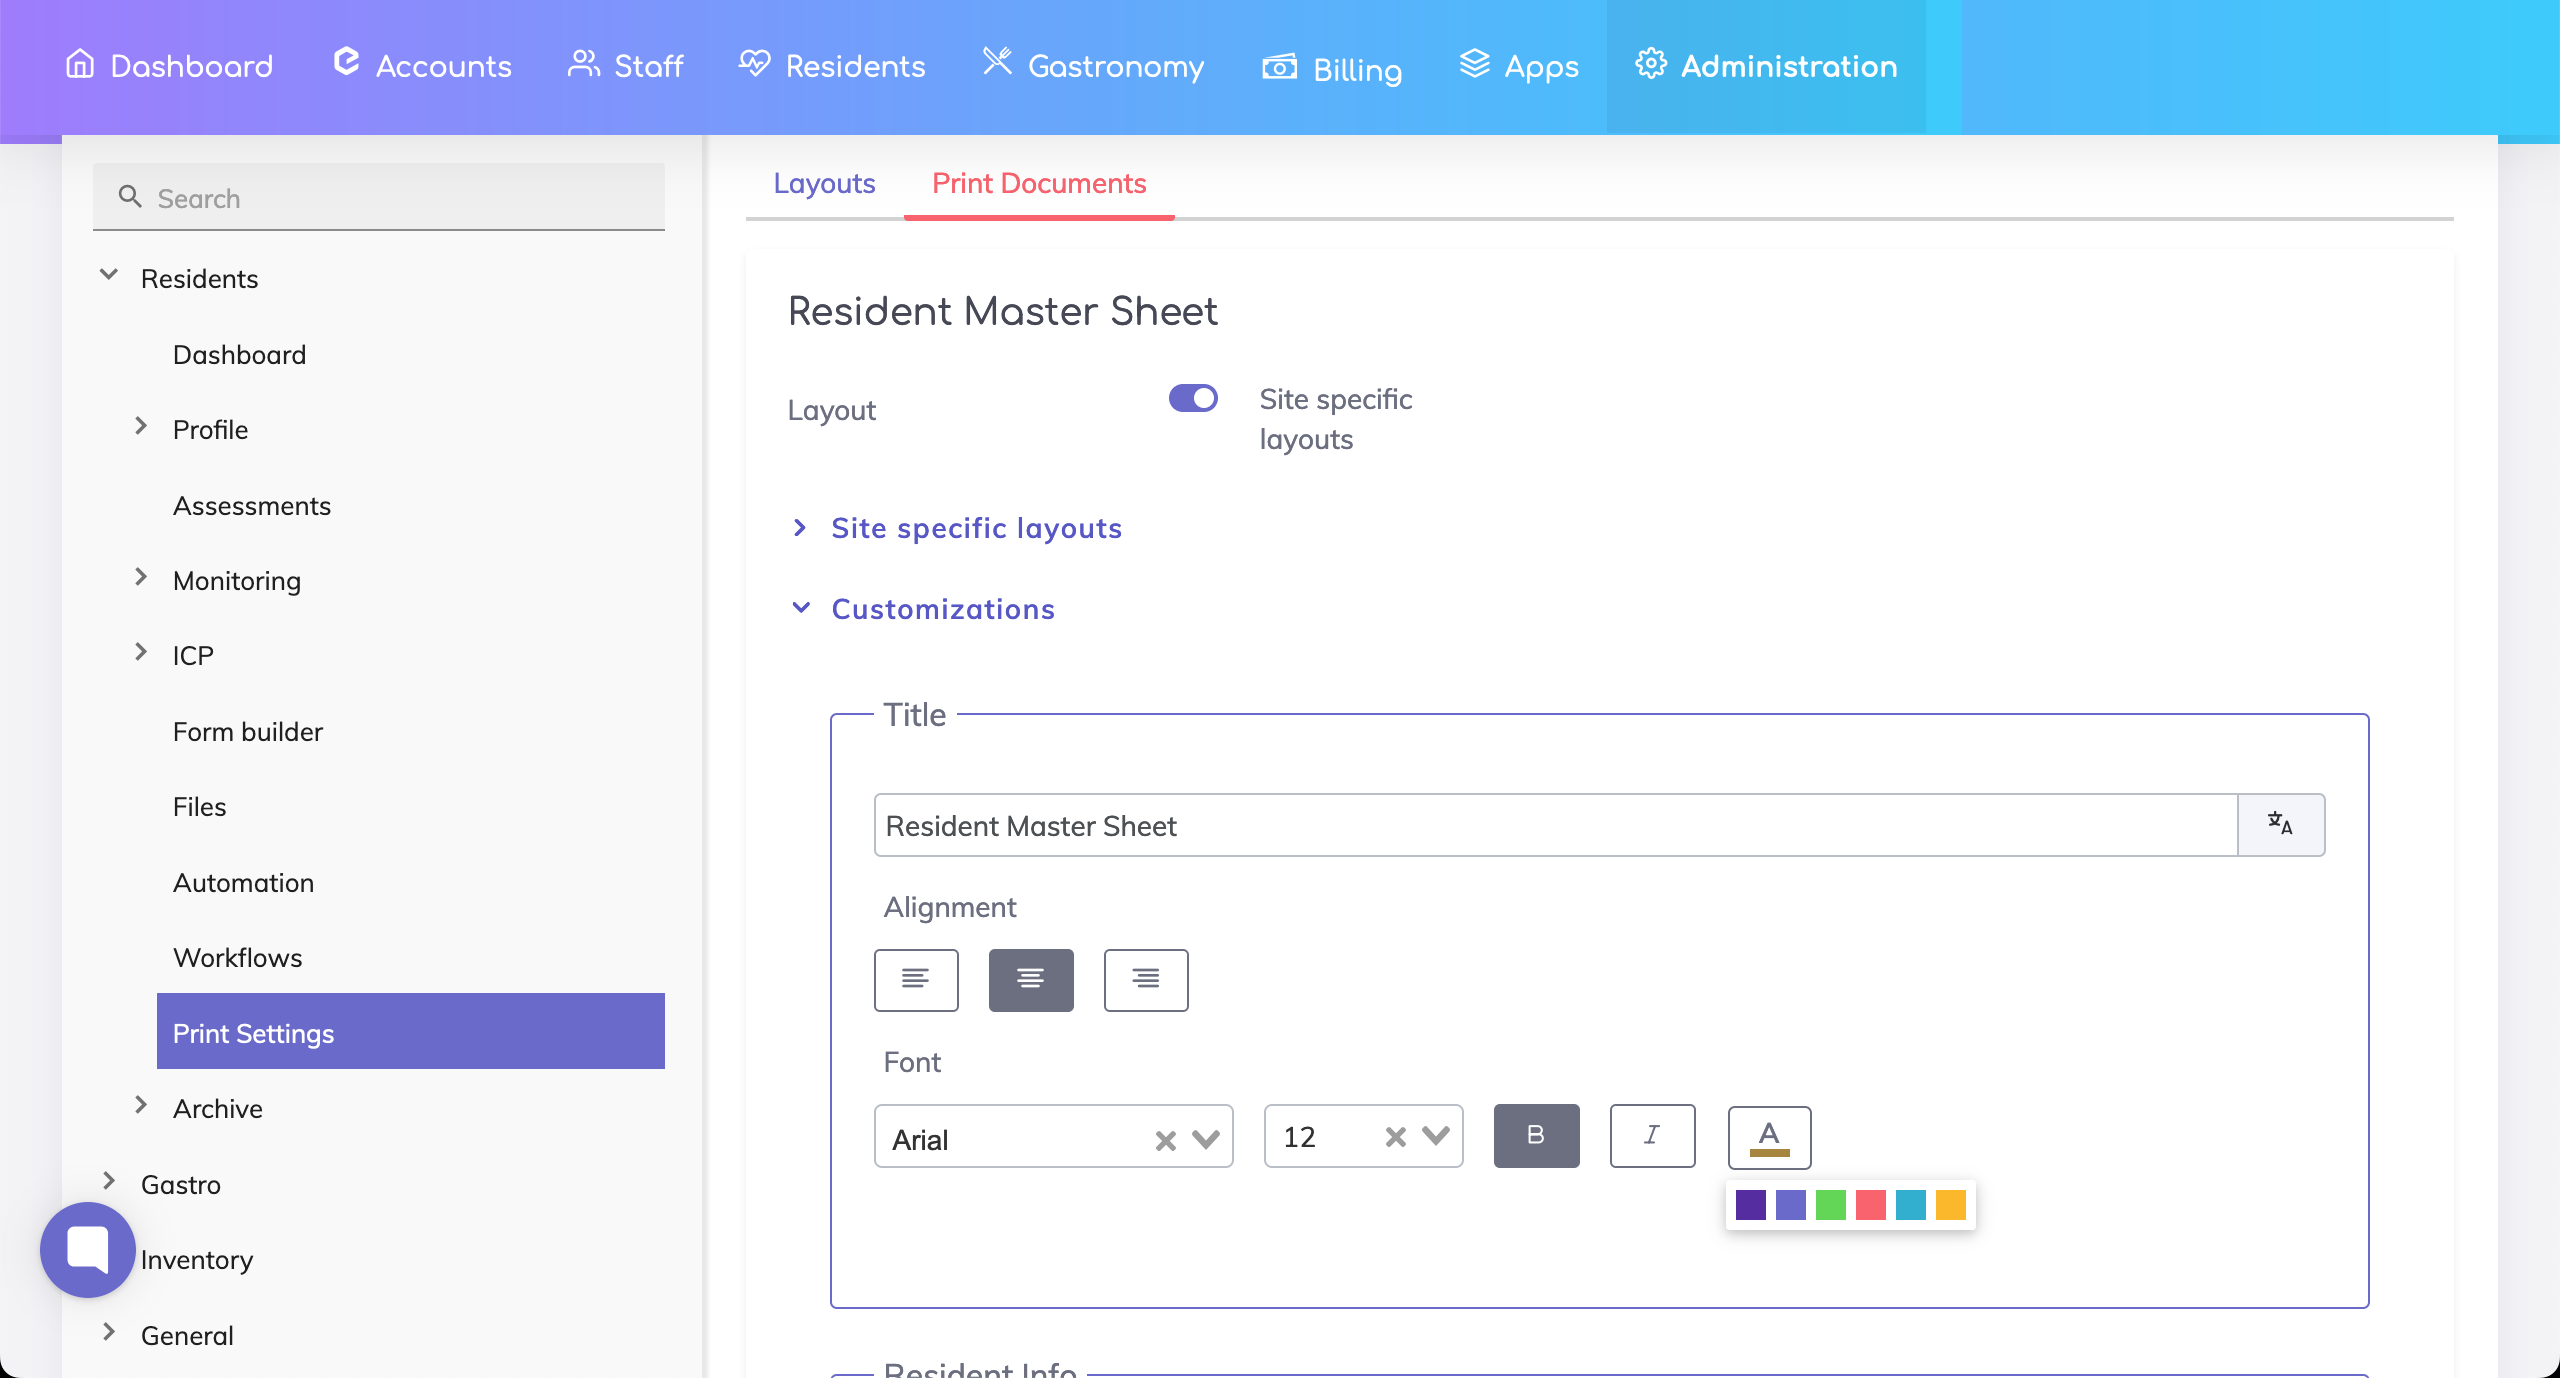
Task: Open the chat bubble widget
Action: point(88,1250)
